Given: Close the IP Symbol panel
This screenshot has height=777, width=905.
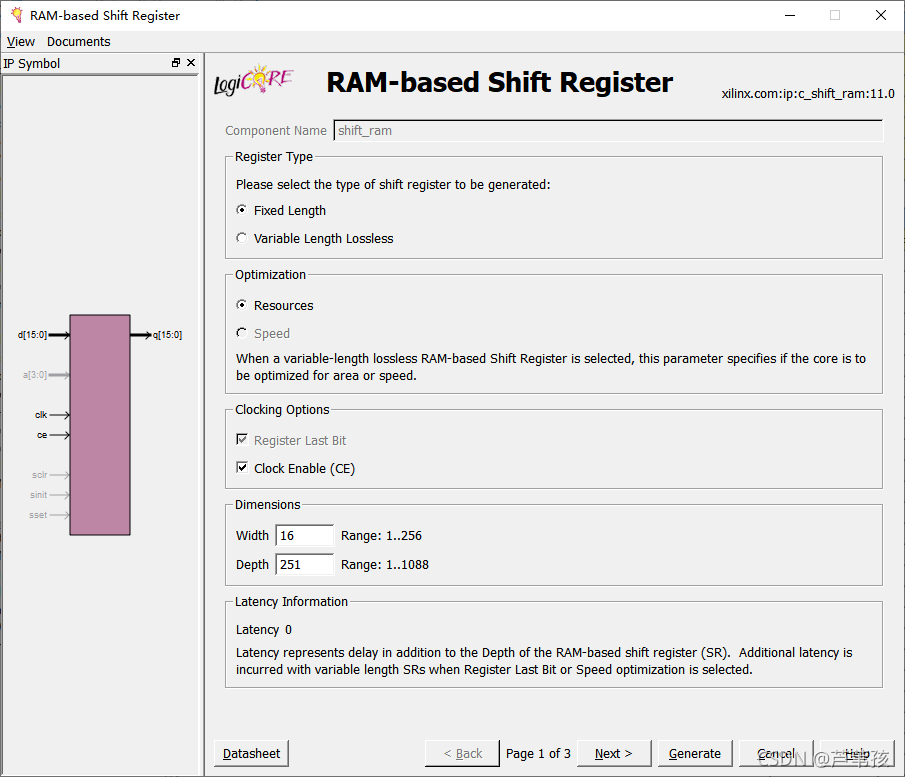Looking at the screenshot, I should click(191, 62).
